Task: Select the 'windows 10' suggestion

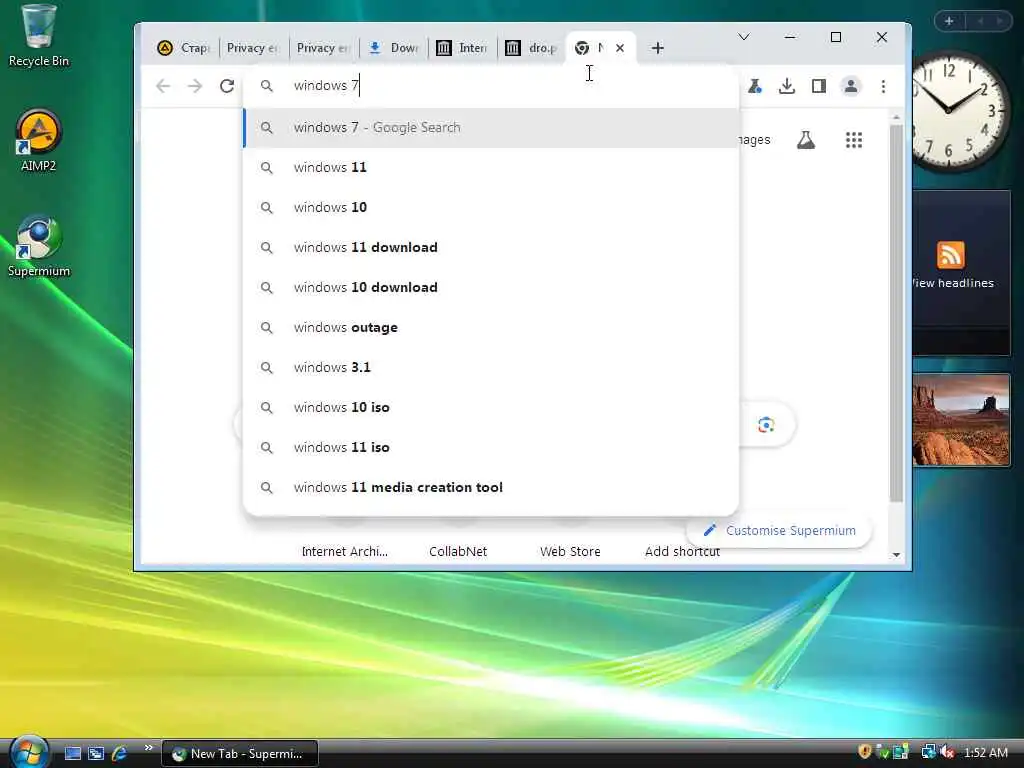Action: [490, 207]
